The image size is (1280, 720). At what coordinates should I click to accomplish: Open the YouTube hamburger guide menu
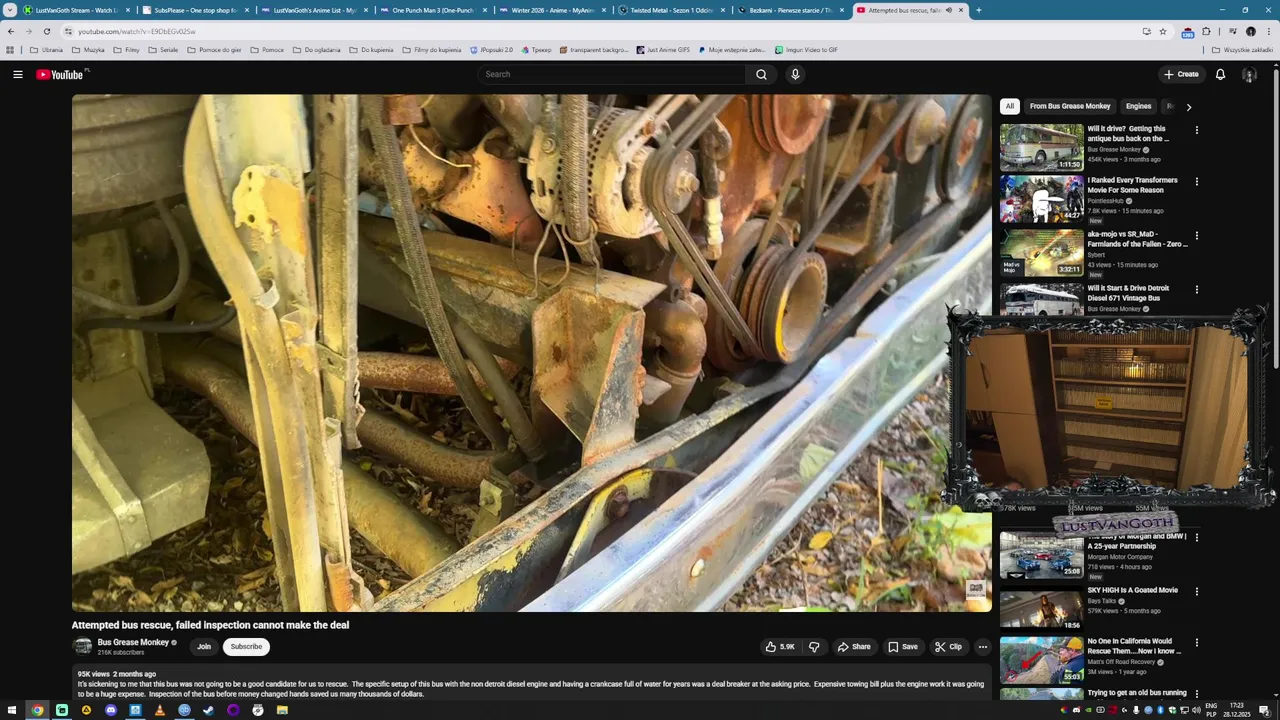click(x=17, y=74)
